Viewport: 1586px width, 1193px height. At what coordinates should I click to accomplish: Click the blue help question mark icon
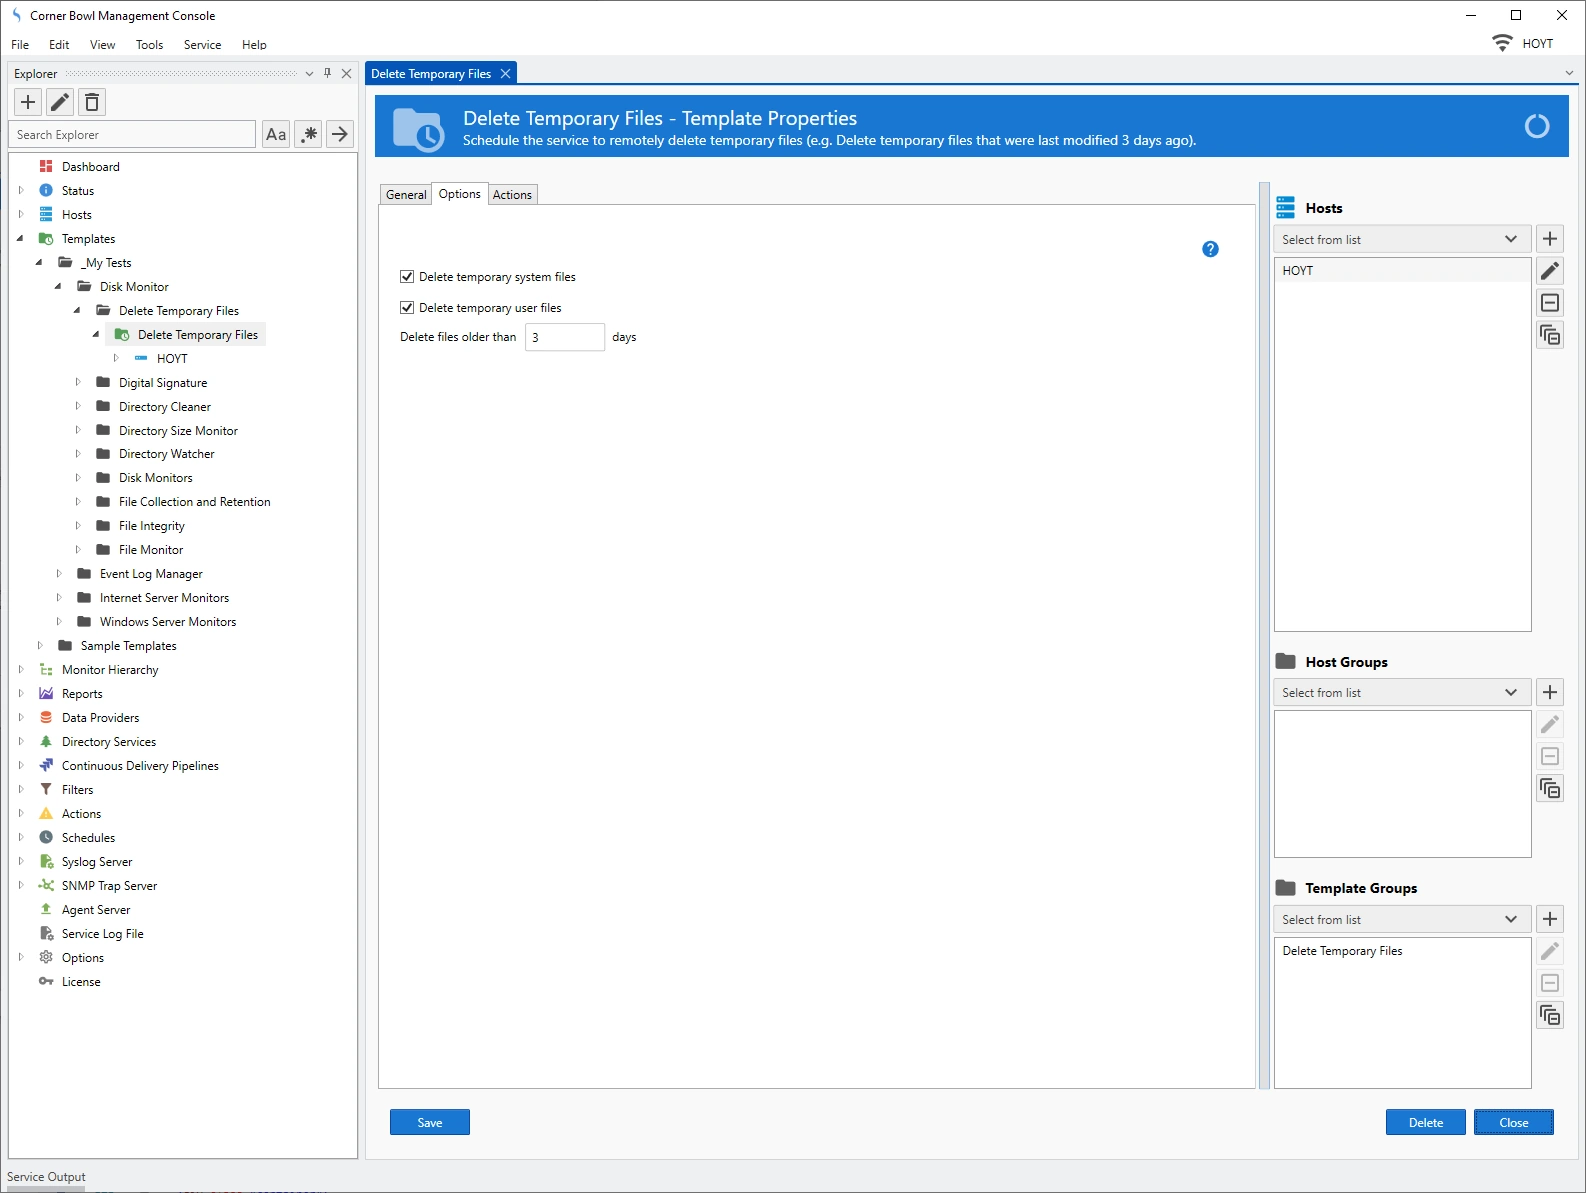(x=1210, y=249)
